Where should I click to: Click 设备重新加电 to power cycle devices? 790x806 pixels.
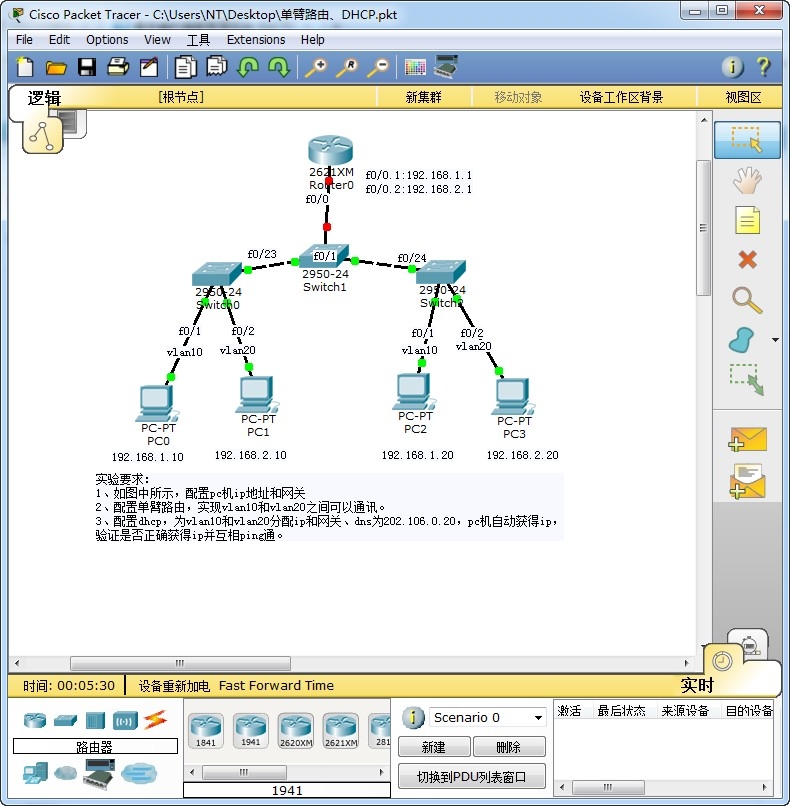174,686
